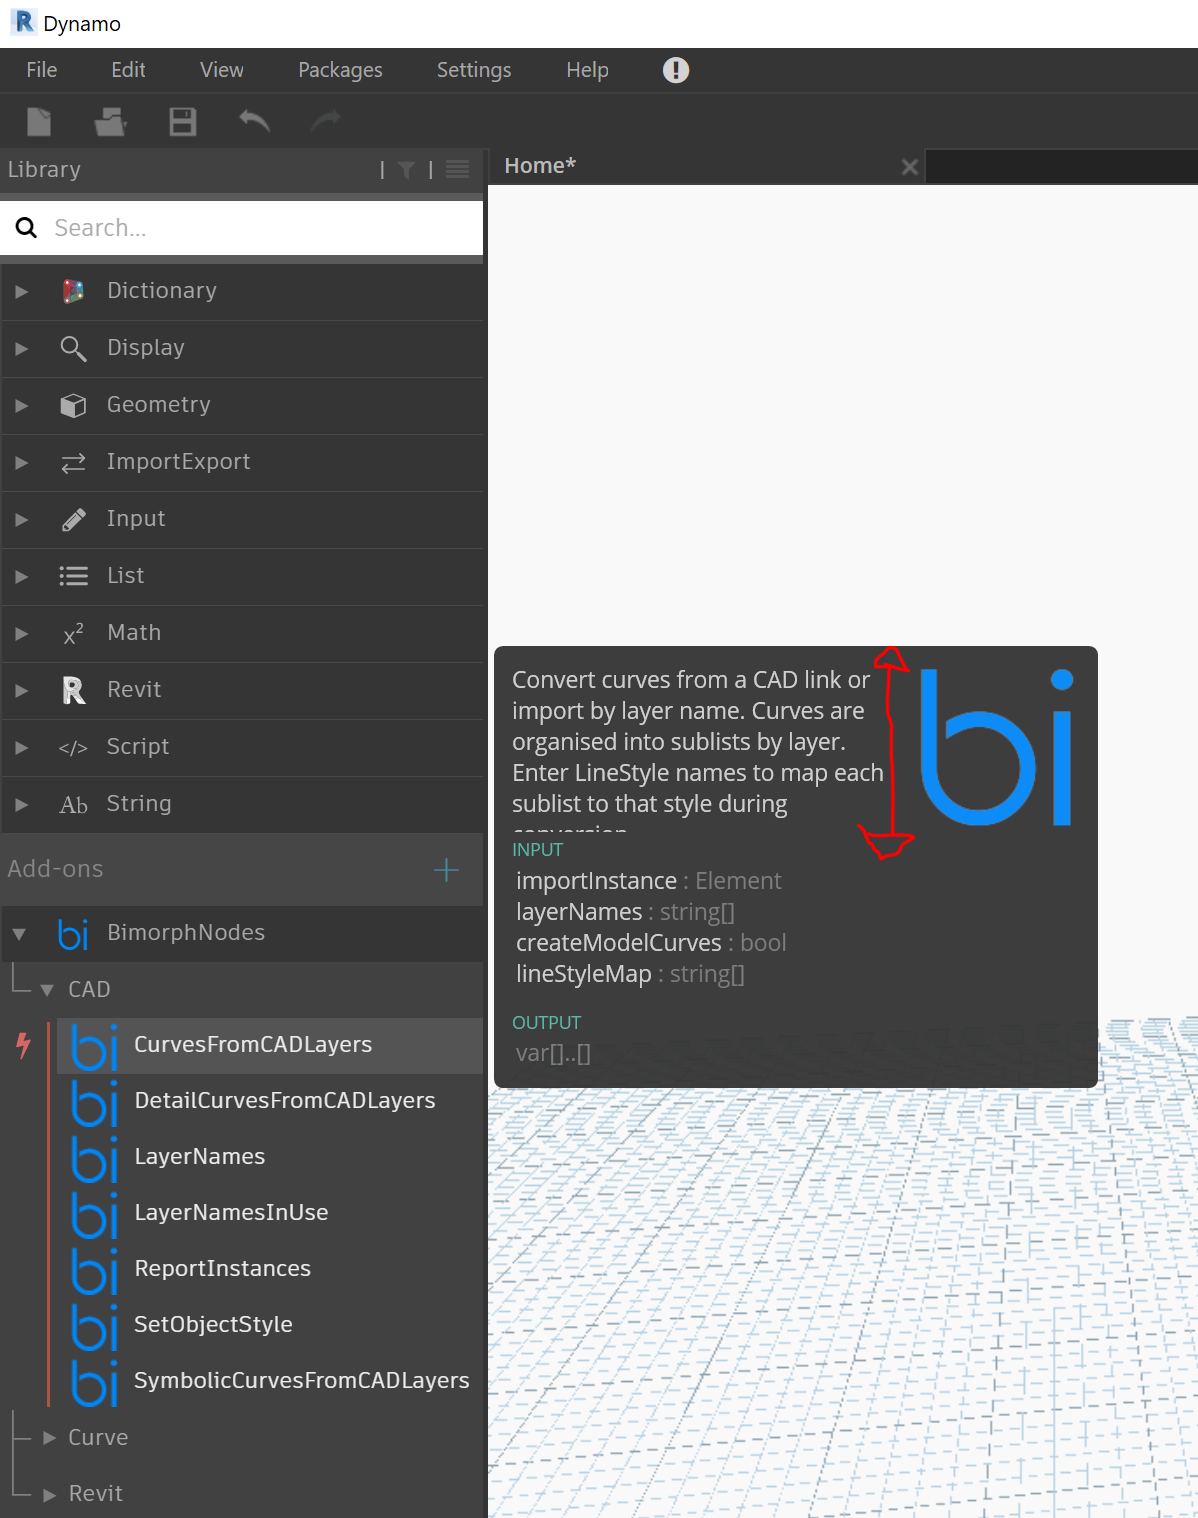The width and height of the screenshot is (1198, 1518).
Task: Collapse the CAD subcategory arrow
Action: (47, 990)
